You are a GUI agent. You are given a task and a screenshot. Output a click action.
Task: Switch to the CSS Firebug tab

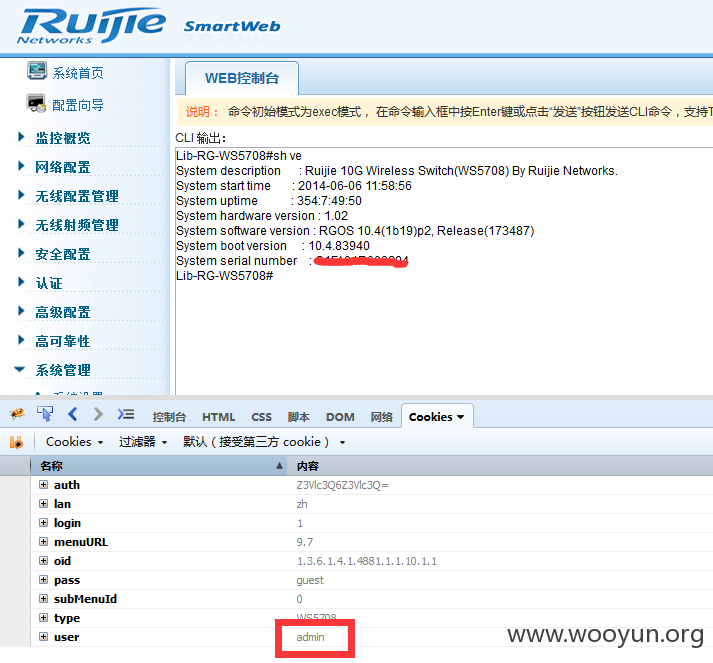[x=261, y=417]
